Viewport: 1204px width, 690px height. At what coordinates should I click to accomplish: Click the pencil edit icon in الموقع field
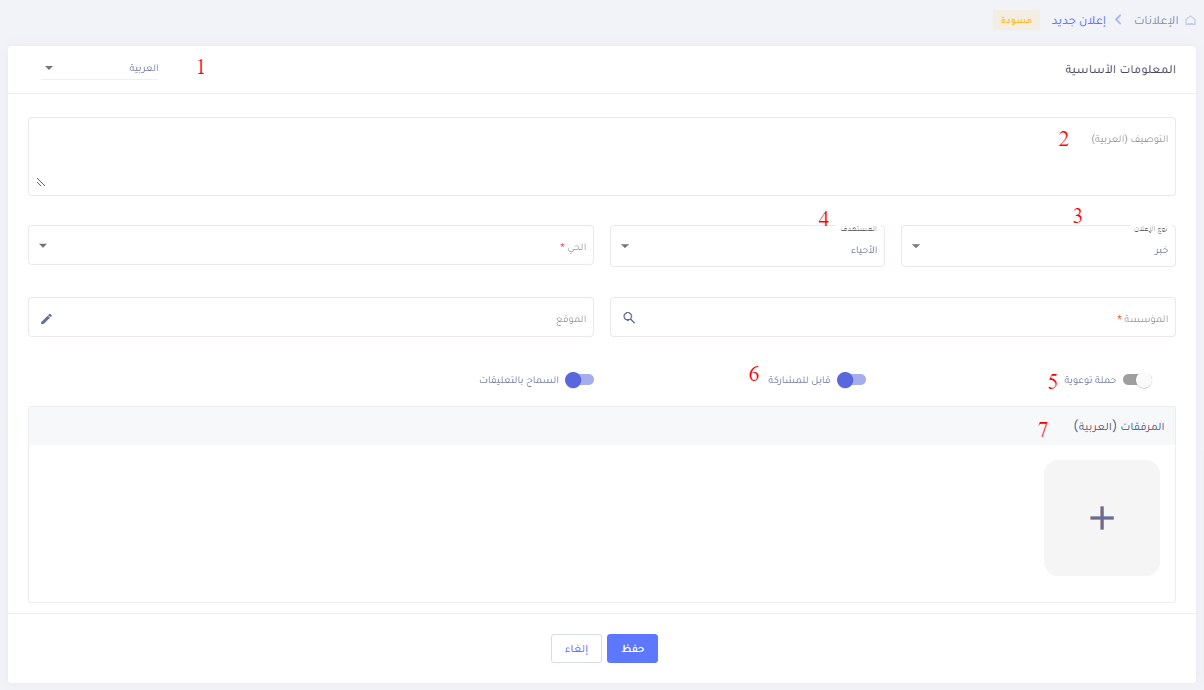[46, 318]
